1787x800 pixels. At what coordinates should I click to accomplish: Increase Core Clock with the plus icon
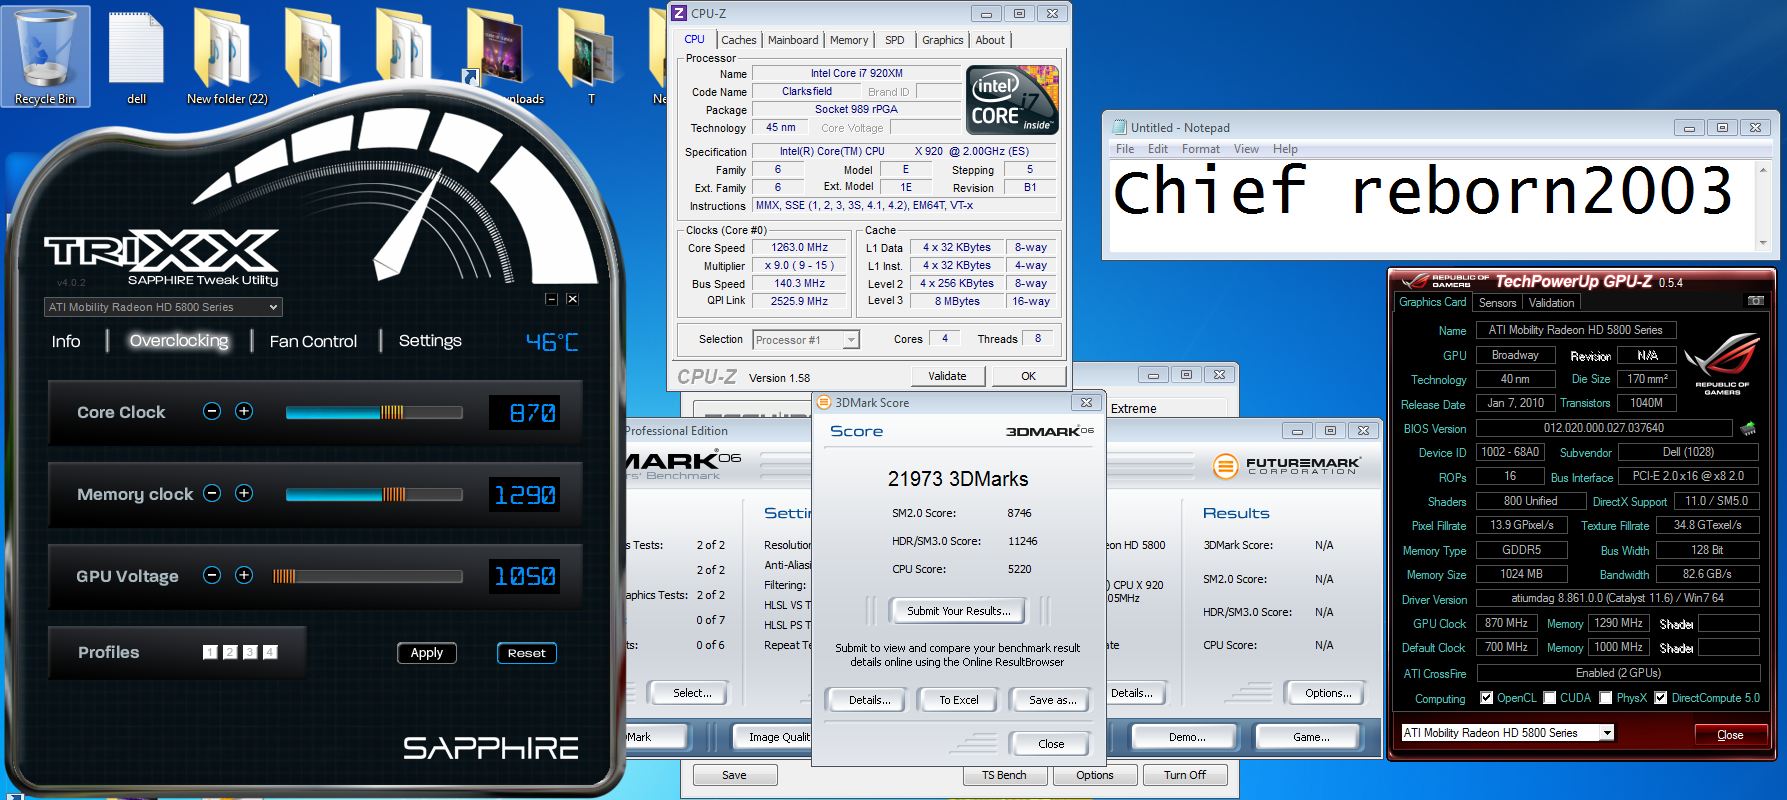tap(244, 411)
